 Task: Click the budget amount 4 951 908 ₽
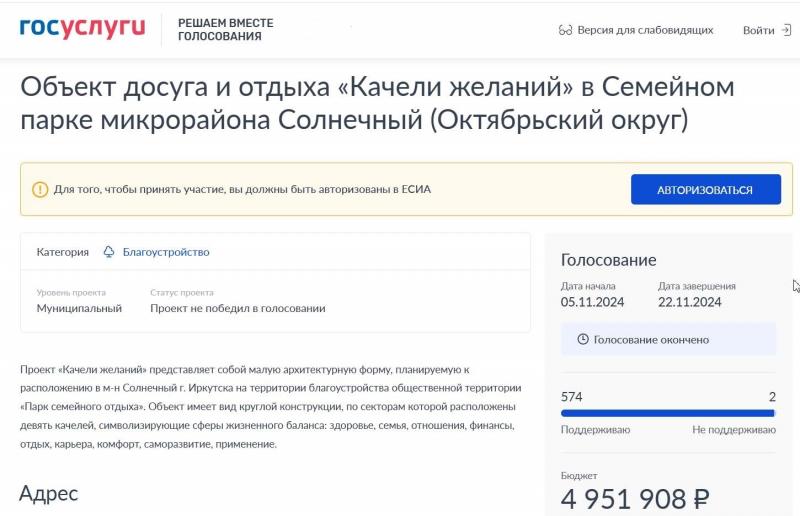pos(635,498)
